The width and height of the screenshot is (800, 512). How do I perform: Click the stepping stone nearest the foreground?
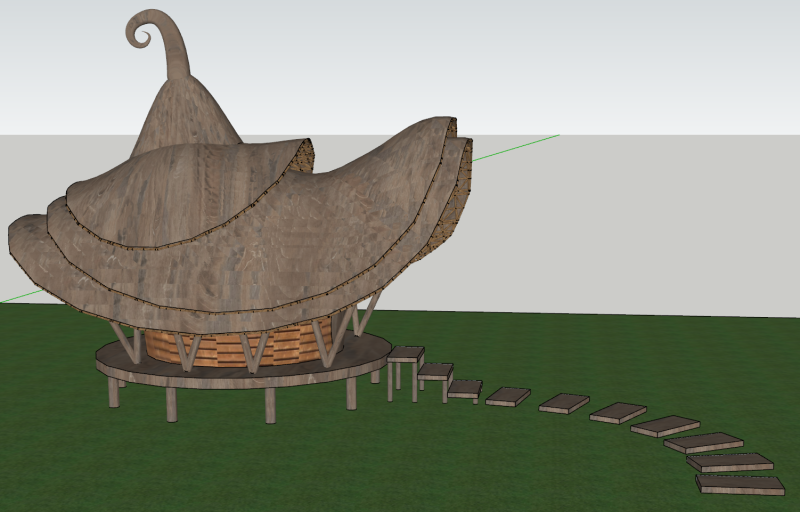[740, 484]
